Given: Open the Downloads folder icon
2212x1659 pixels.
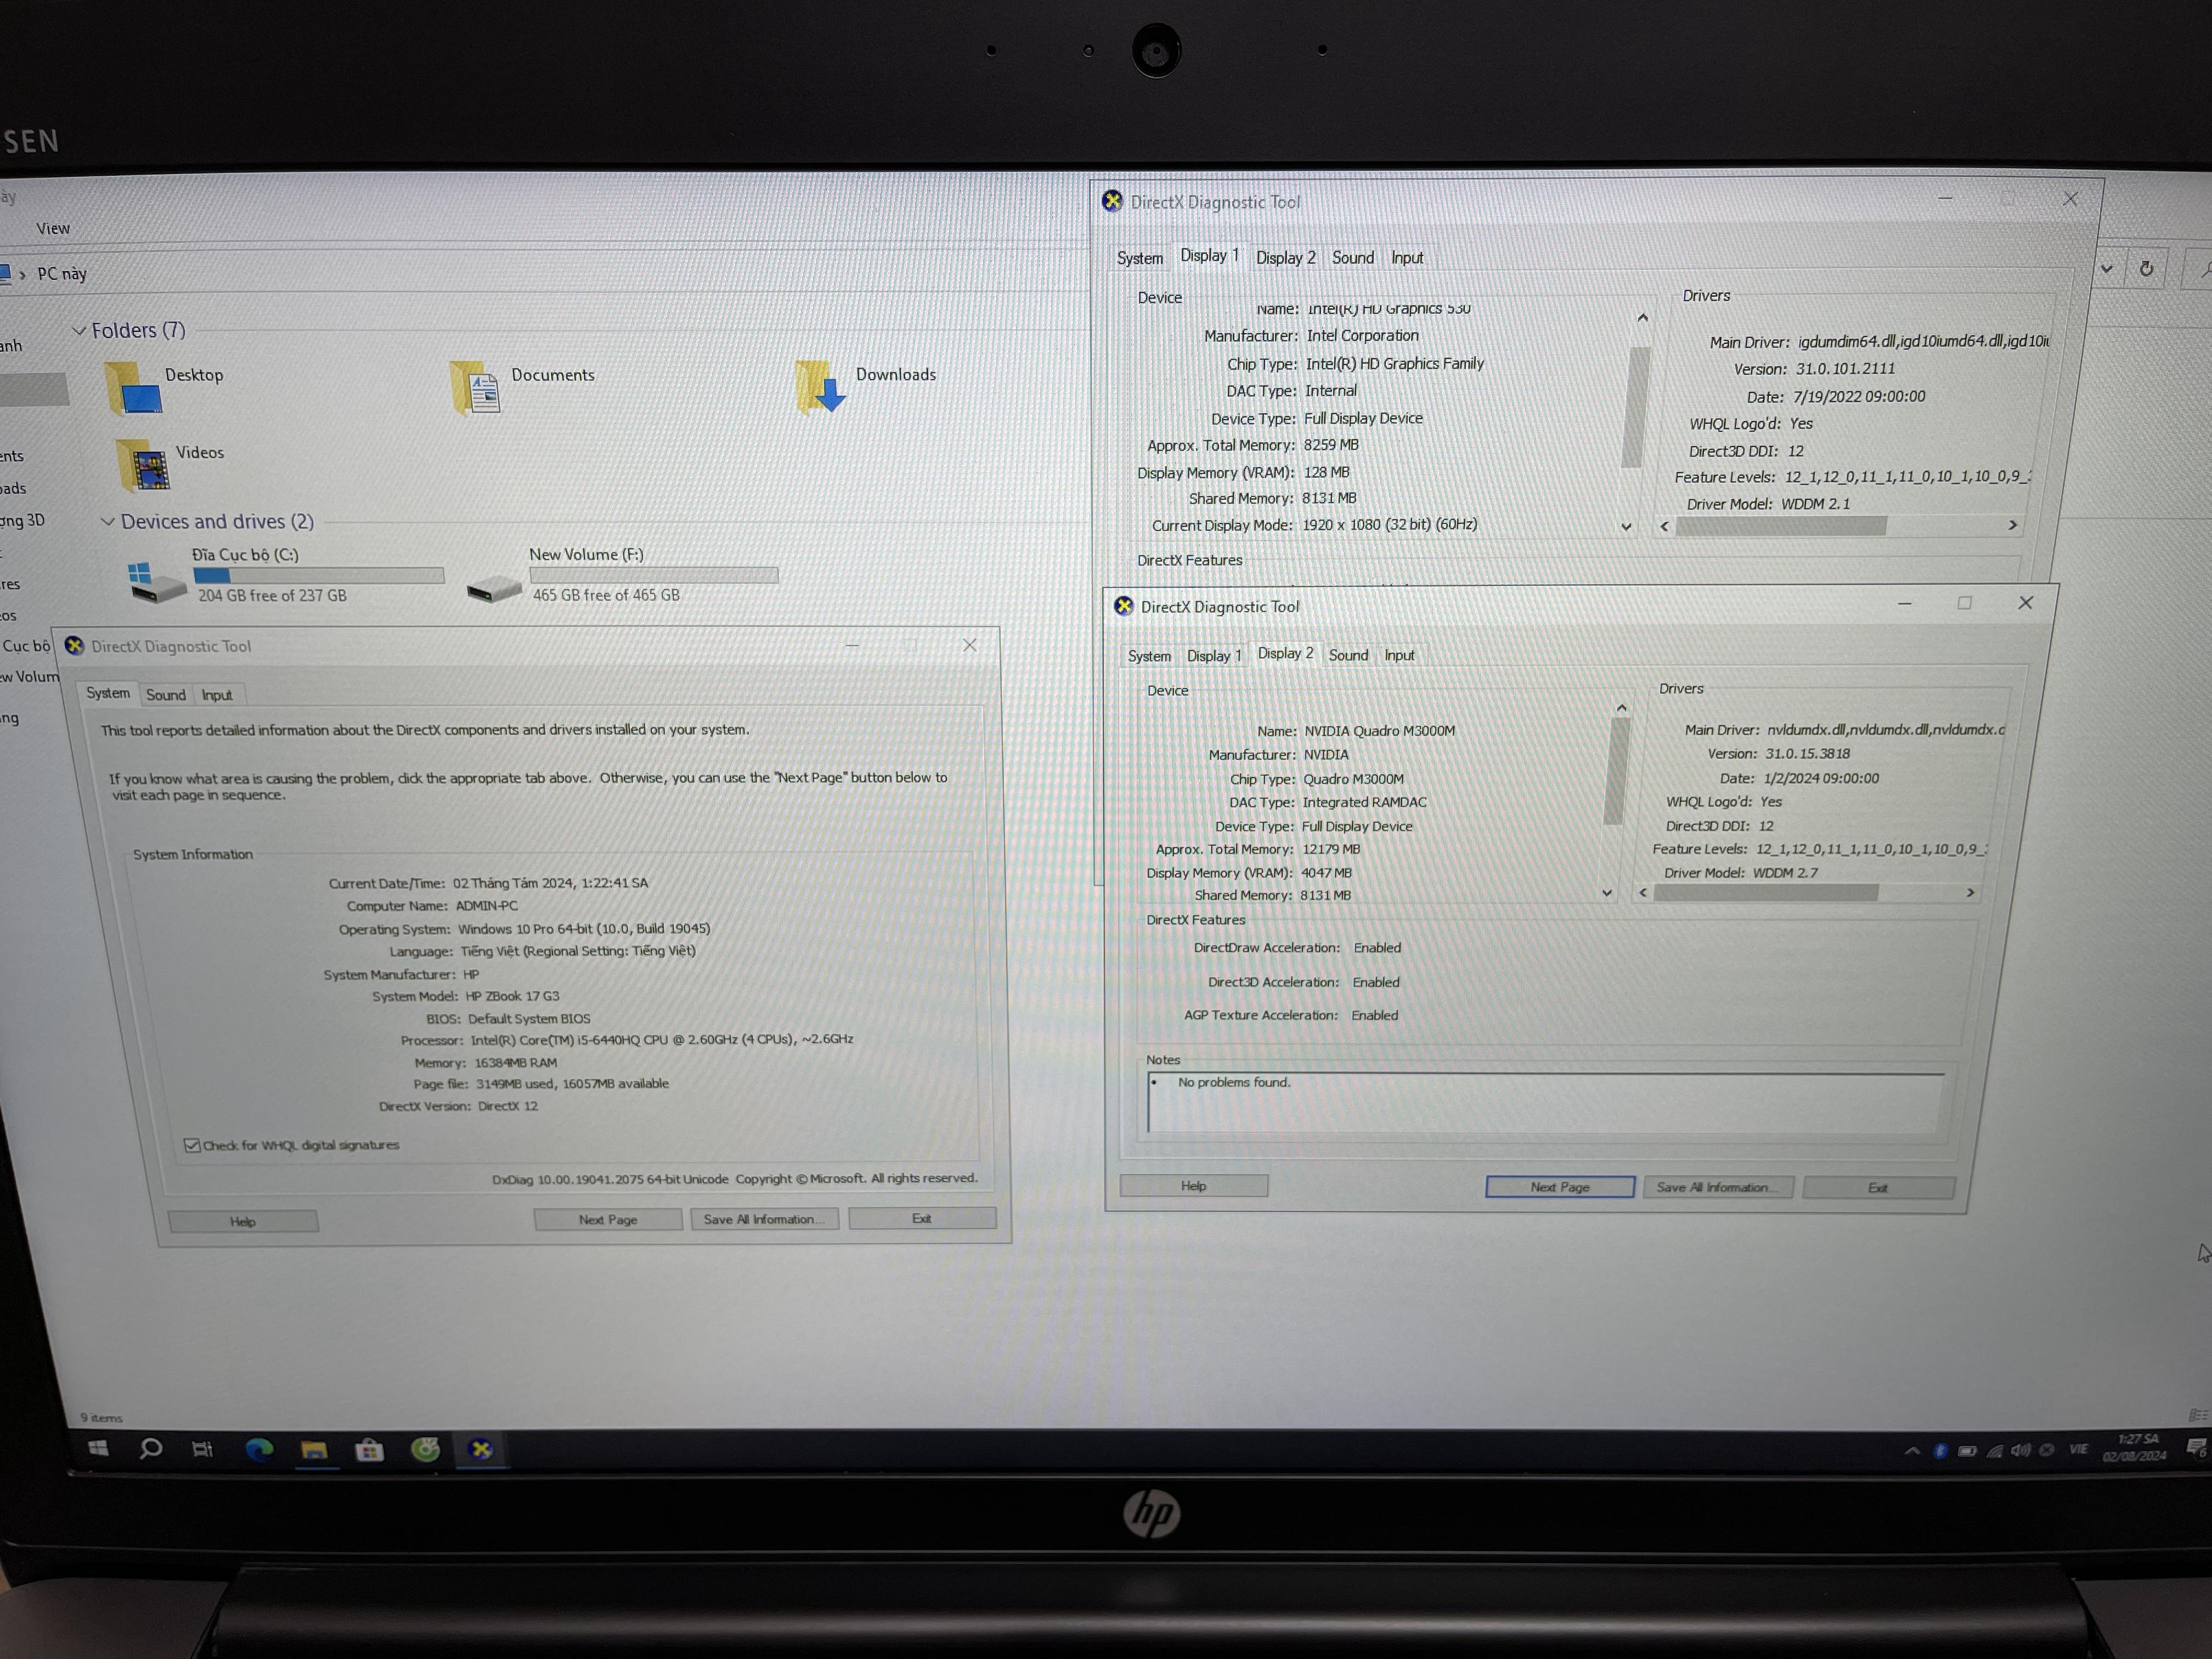Looking at the screenshot, I should coord(820,388).
